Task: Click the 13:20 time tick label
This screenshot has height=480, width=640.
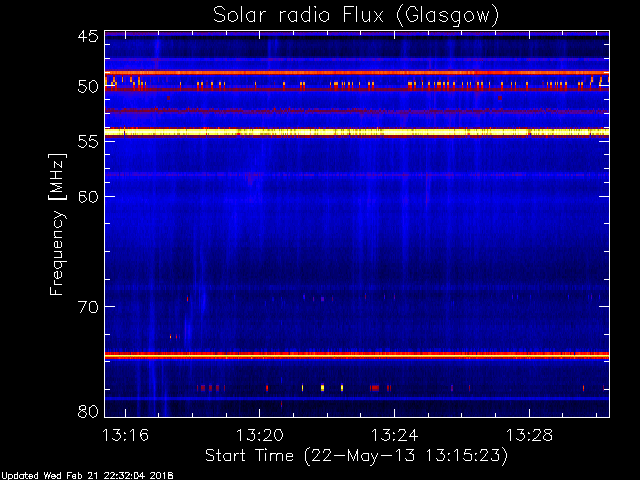Action: [260, 435]
